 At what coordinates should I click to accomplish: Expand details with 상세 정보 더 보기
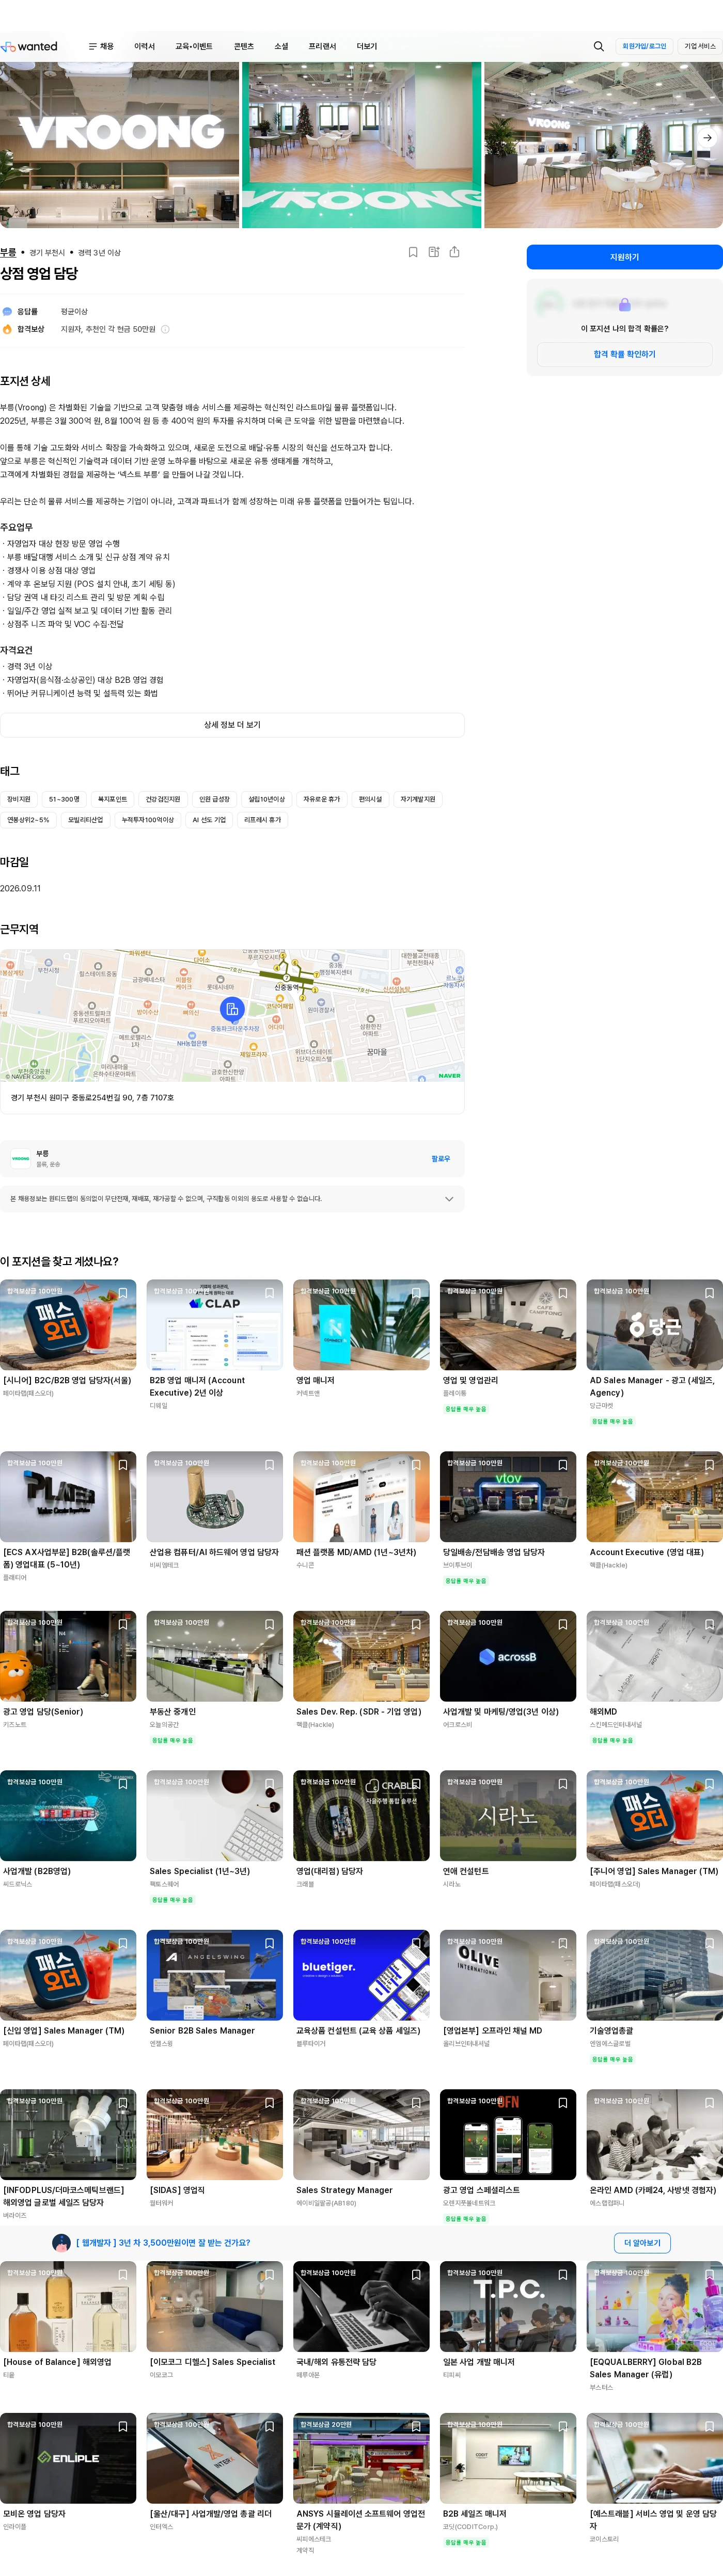coord(232,725)
